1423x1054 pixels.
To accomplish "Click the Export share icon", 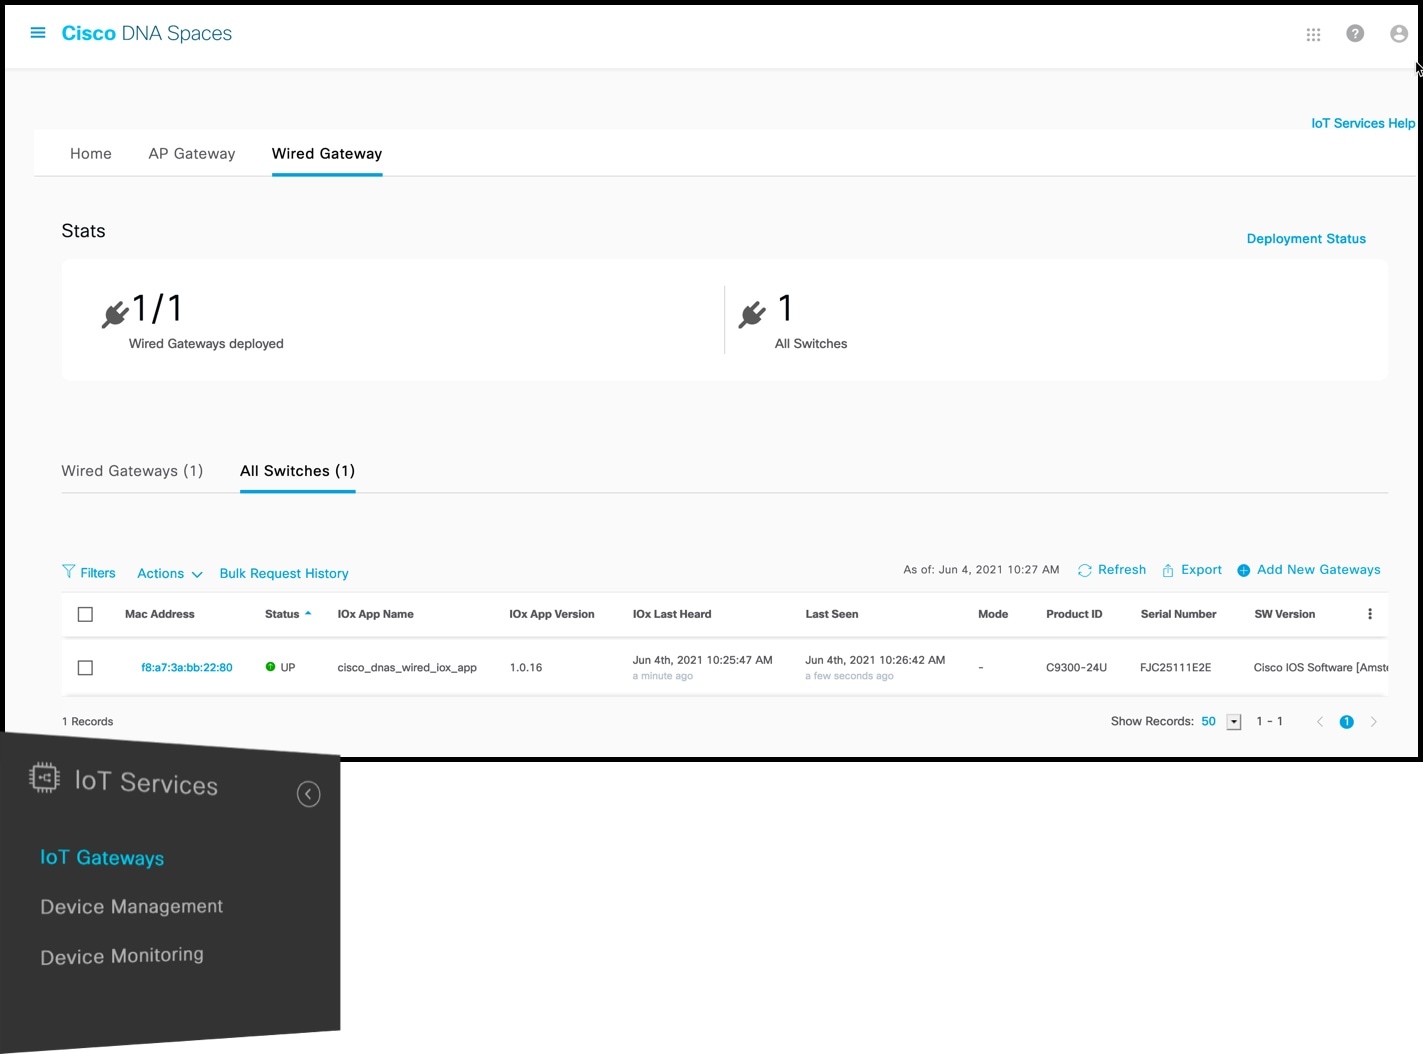I will 1168,570.
